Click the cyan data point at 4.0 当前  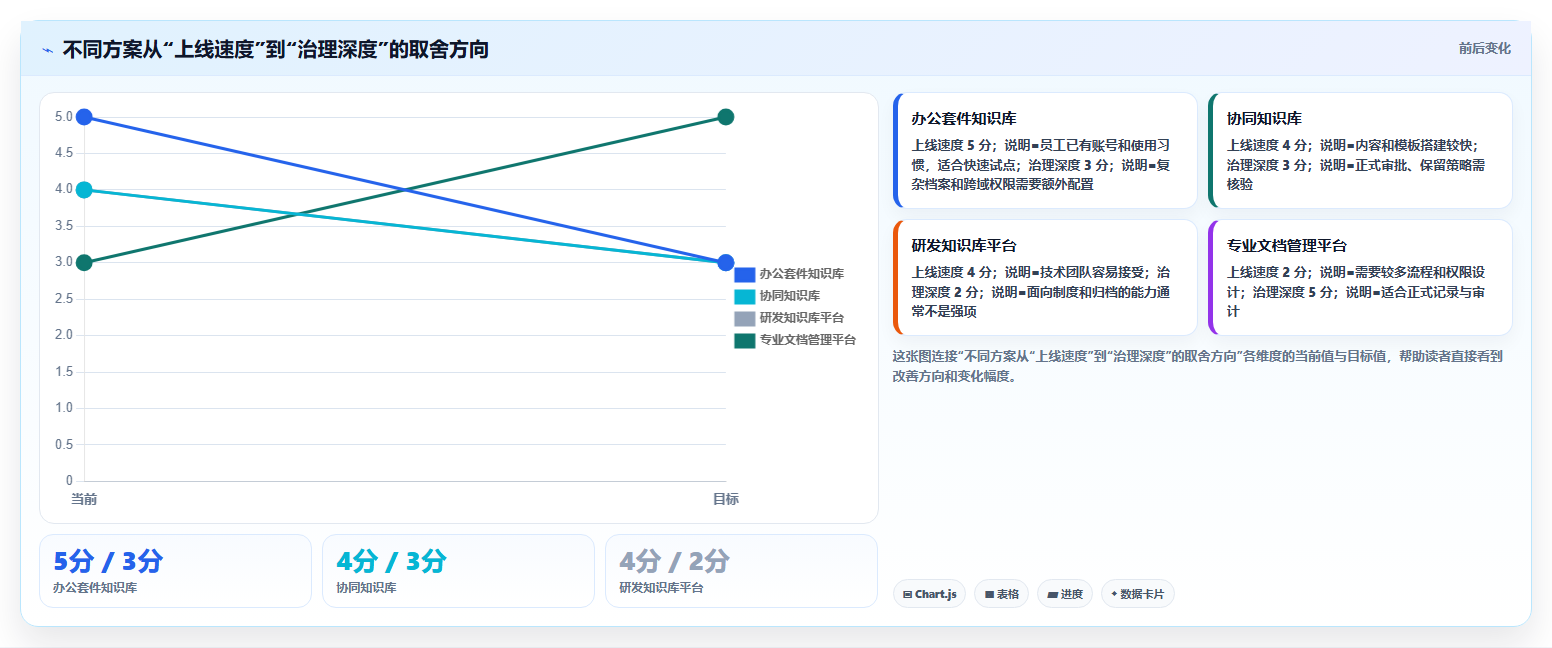tap(84, 190)
